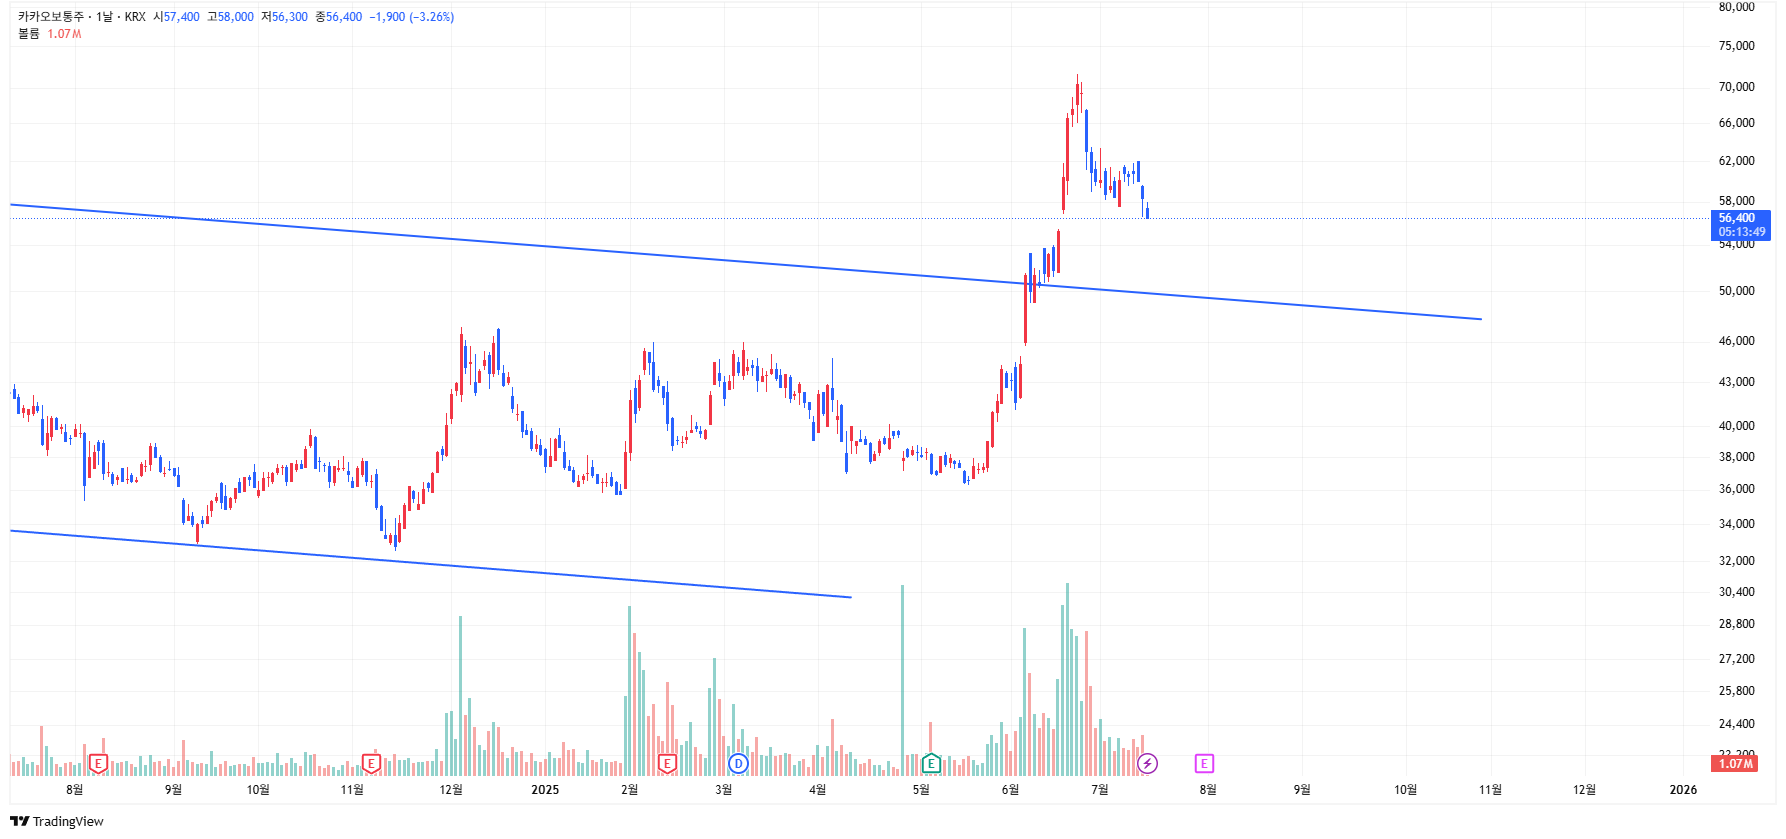Select the lower blue descending trend line

point(430,564)
